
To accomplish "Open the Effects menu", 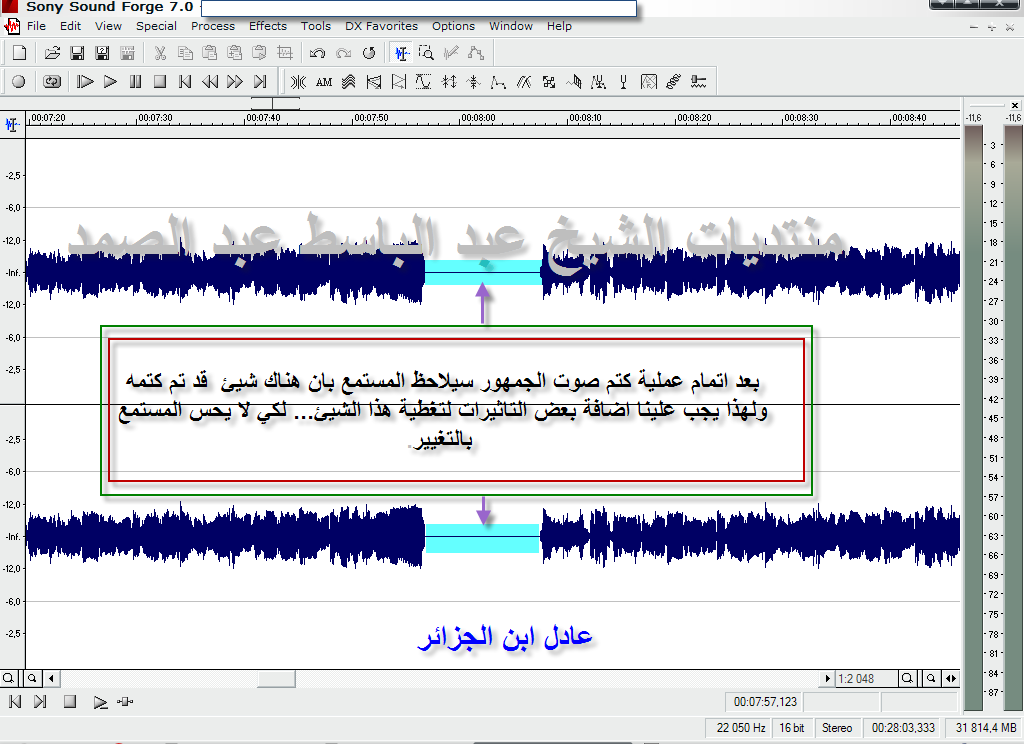I will (x=268, y=26).
